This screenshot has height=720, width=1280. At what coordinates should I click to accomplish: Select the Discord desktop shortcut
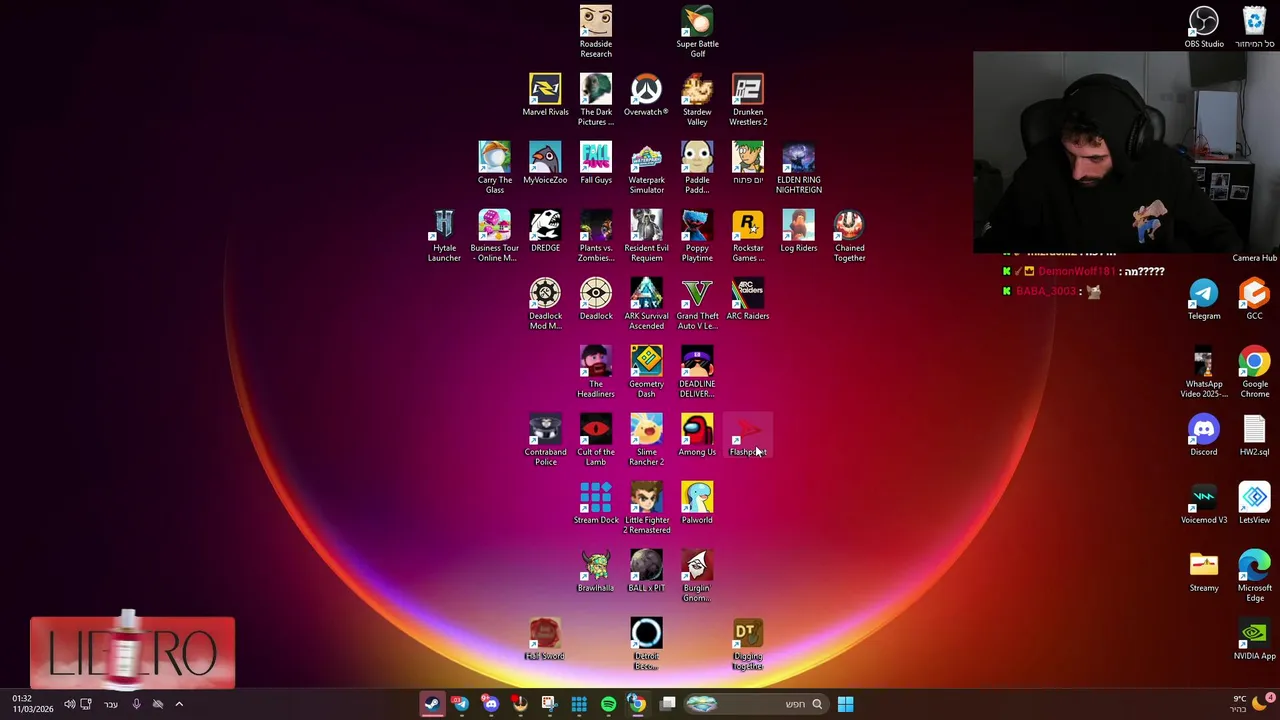click(1204, 435)
